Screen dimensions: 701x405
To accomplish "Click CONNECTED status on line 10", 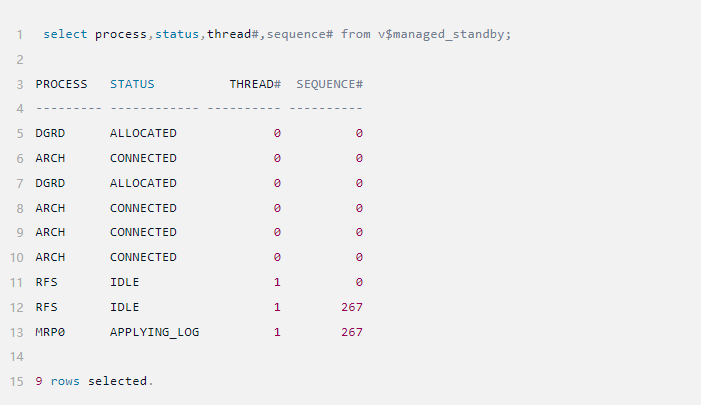I will click(x=143, y=257).
